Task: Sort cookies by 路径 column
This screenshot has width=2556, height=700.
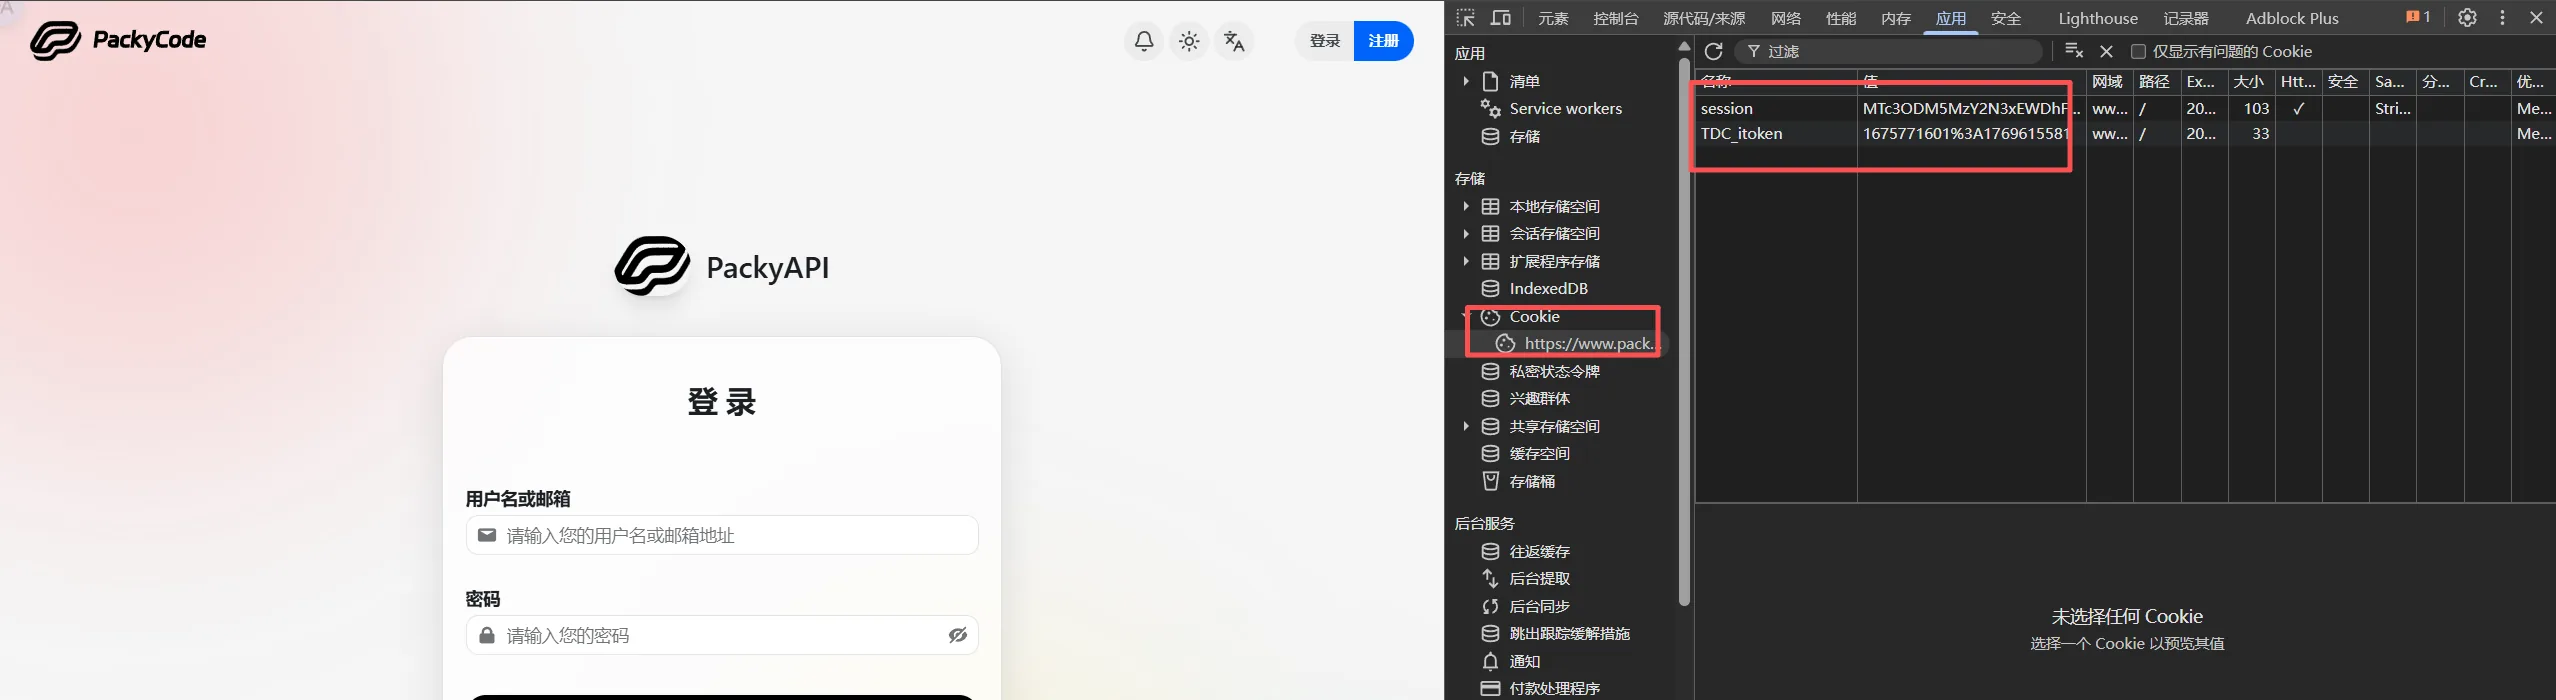Action: 2155,81
